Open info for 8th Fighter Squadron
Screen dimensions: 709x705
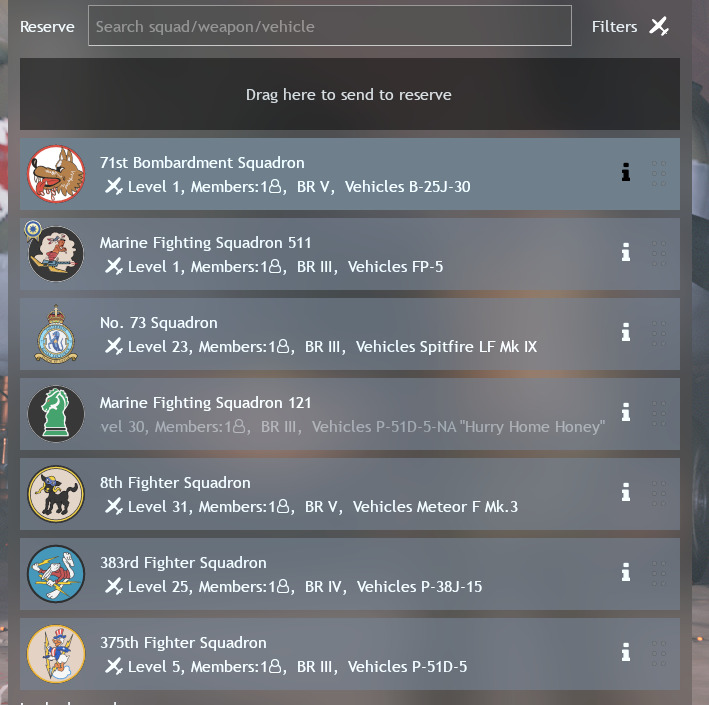coord(626,492)
